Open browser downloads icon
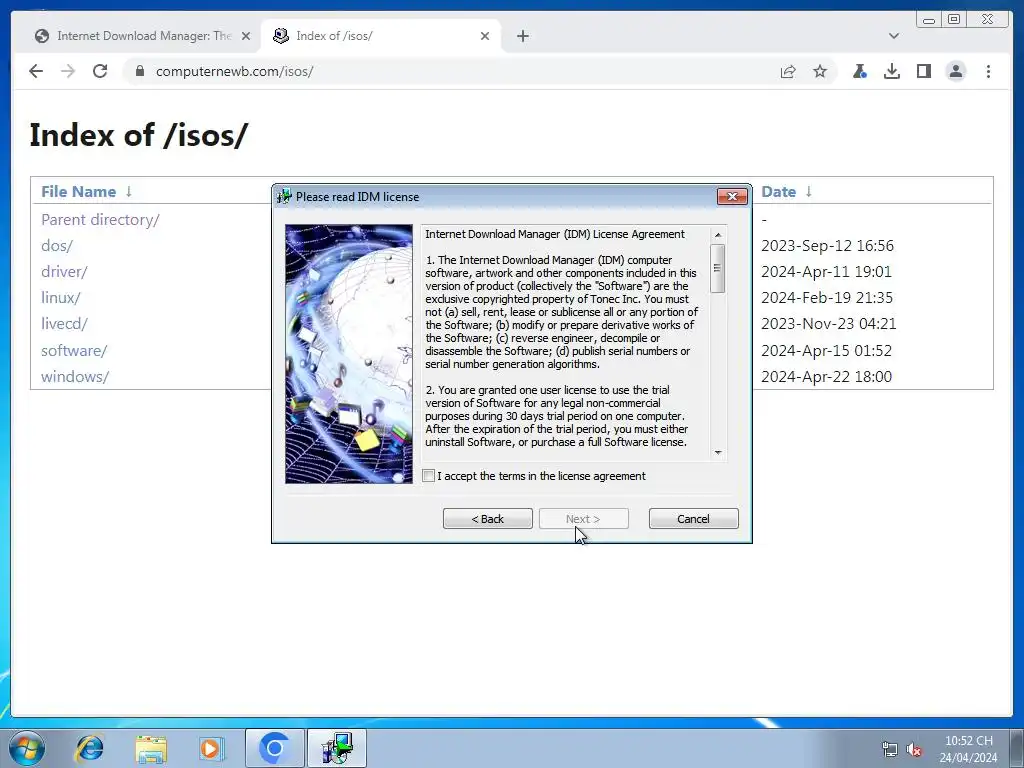The image size is (1024, 768). click(891, 71)
